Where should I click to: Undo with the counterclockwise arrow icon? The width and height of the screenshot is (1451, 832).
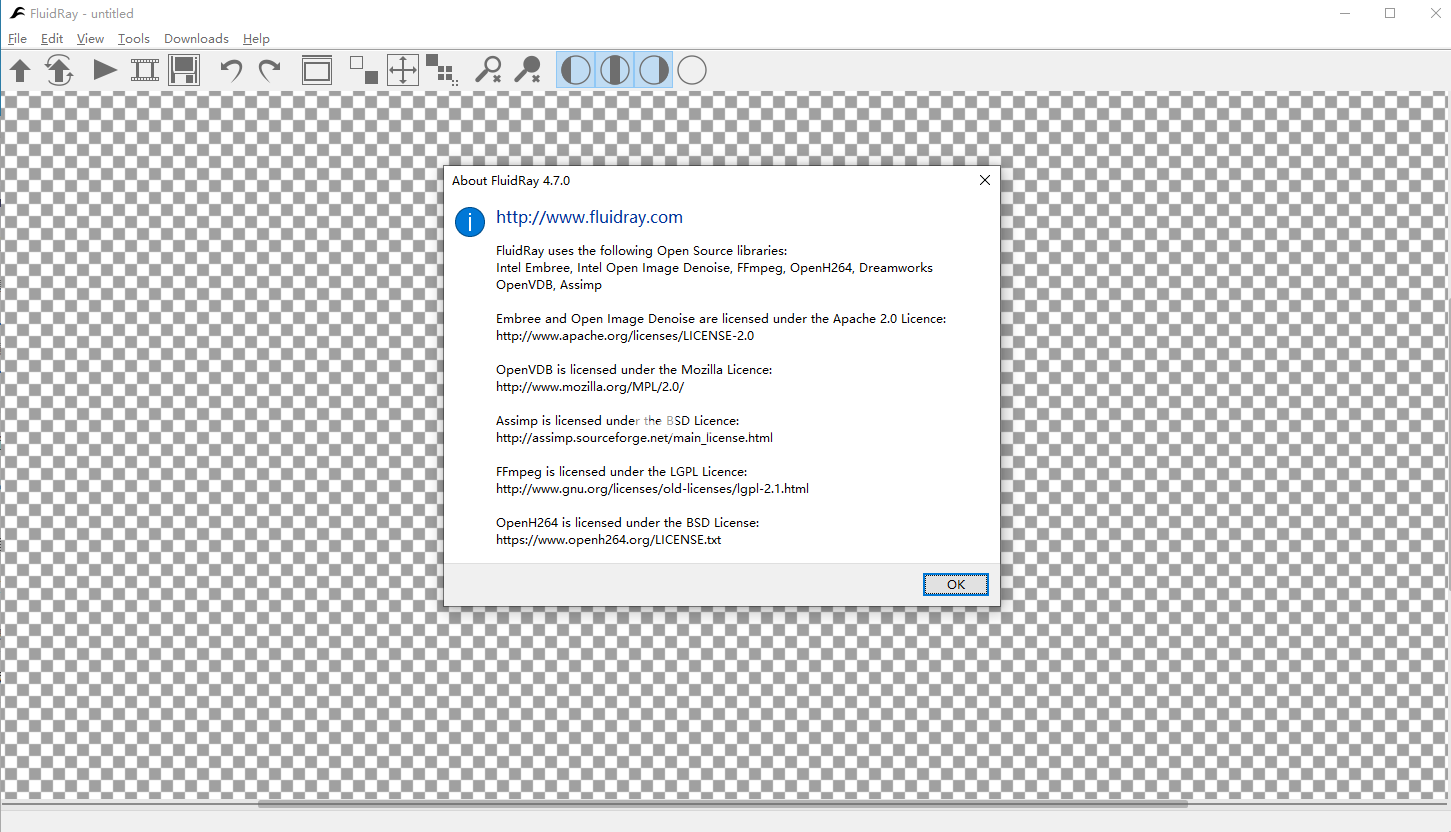[x=231, y=70]
